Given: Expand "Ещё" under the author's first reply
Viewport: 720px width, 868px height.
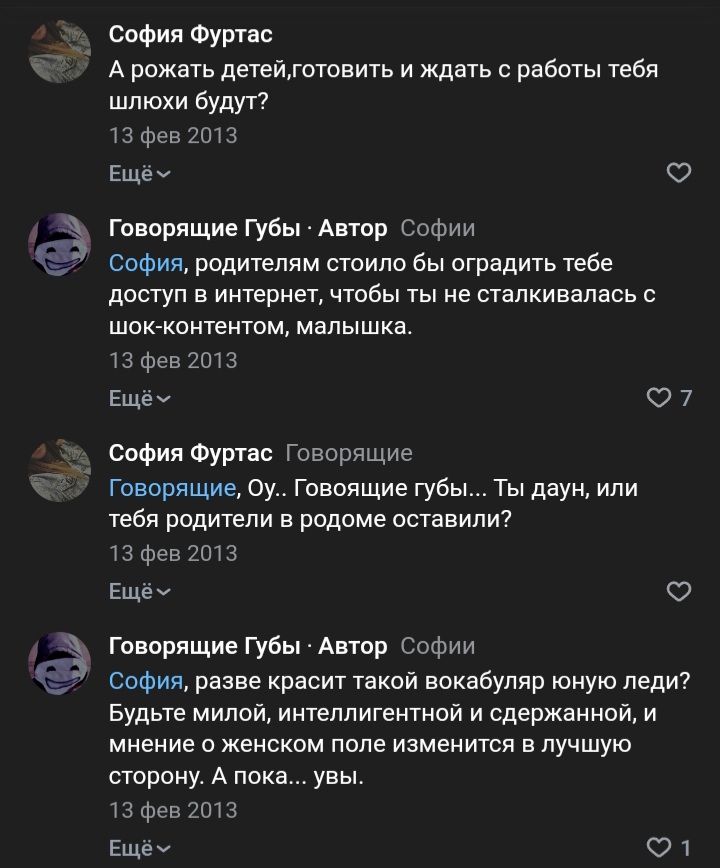Looking at the screenshot, I should pyautogui.click(x=139, y=398).
